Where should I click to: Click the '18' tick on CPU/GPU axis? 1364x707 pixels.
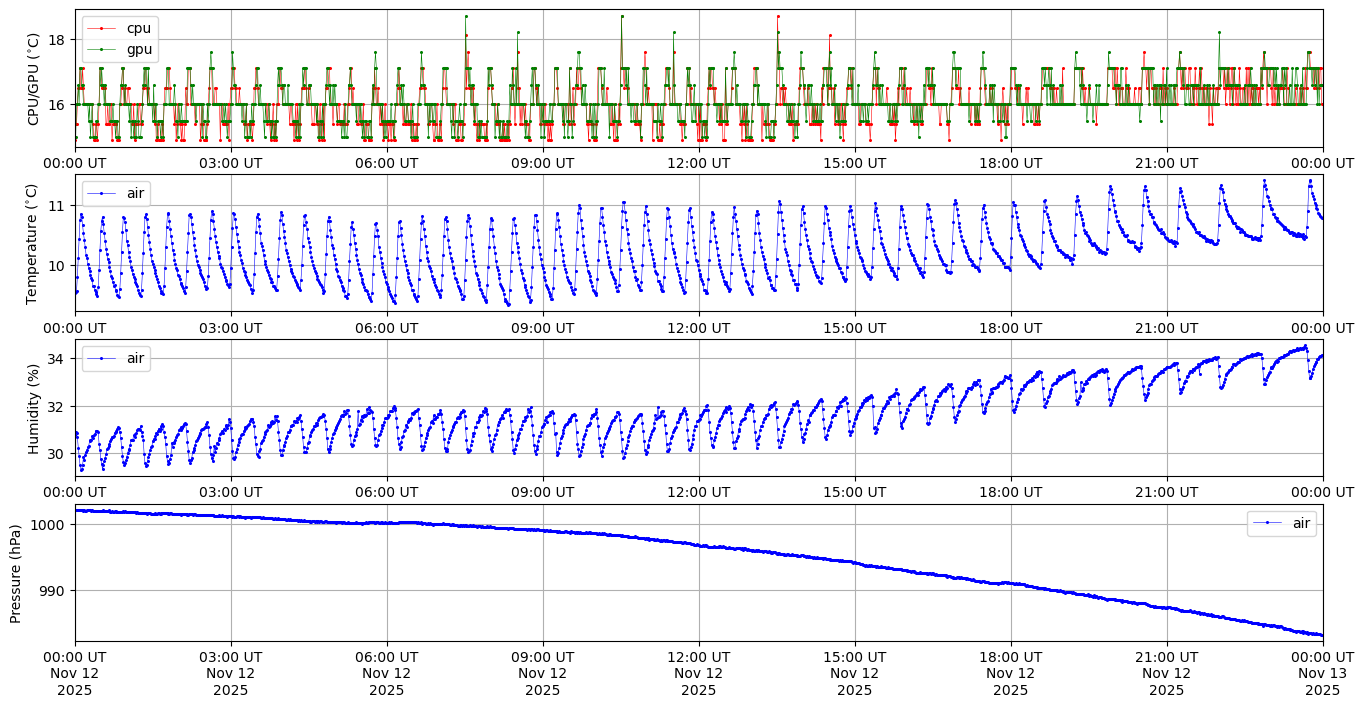(58, 40)
